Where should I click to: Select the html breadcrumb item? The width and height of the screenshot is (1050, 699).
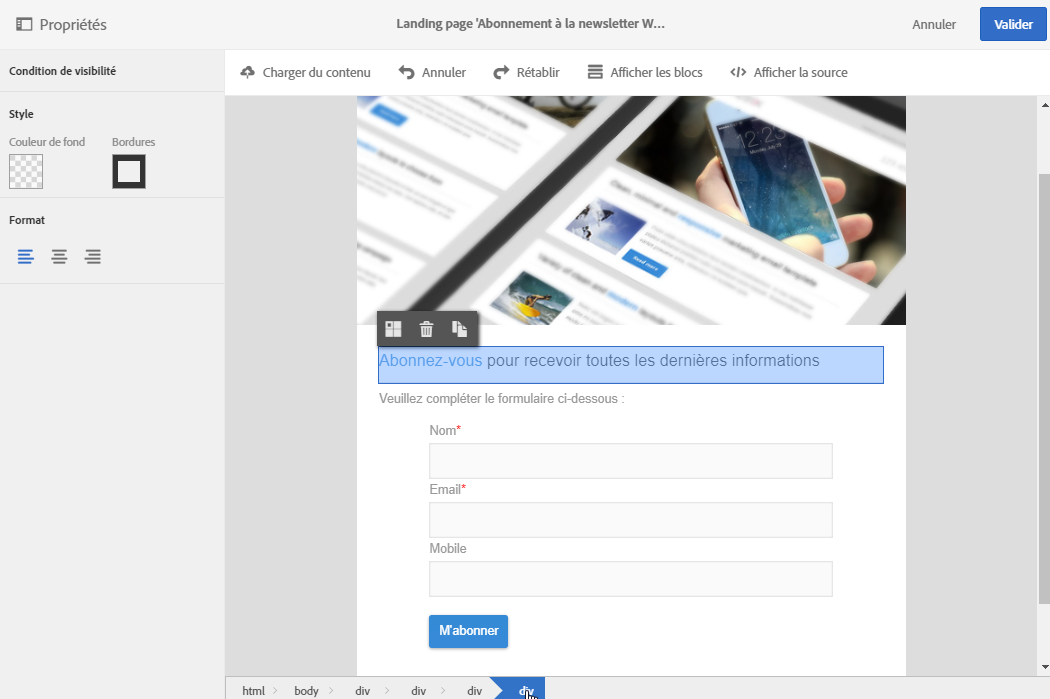click(x=253, y=690)
